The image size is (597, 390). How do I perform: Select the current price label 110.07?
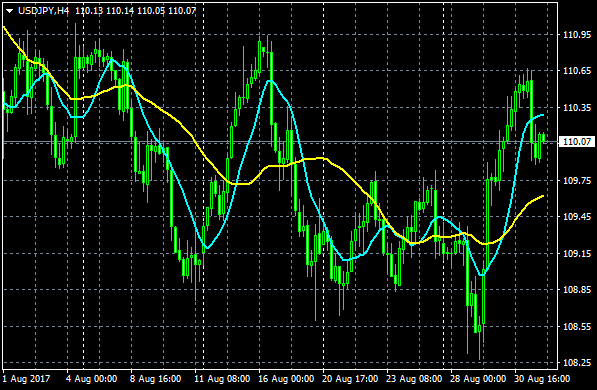point(577,142)
